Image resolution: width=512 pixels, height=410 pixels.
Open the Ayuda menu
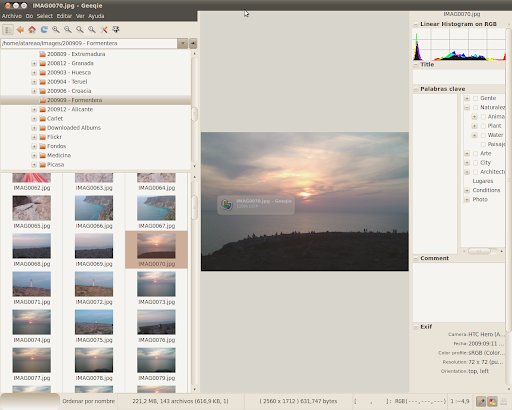[x=96, y=16]
